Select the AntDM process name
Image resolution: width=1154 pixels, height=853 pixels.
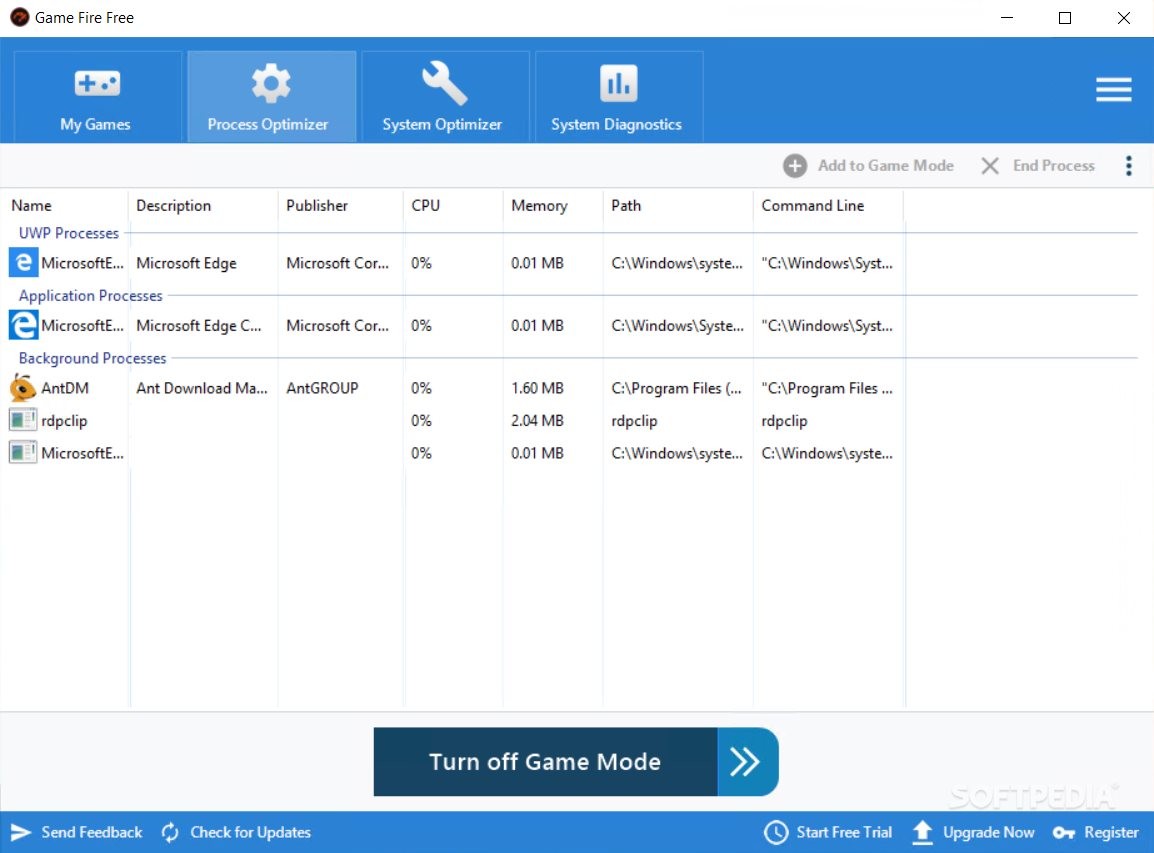[65, 388]
